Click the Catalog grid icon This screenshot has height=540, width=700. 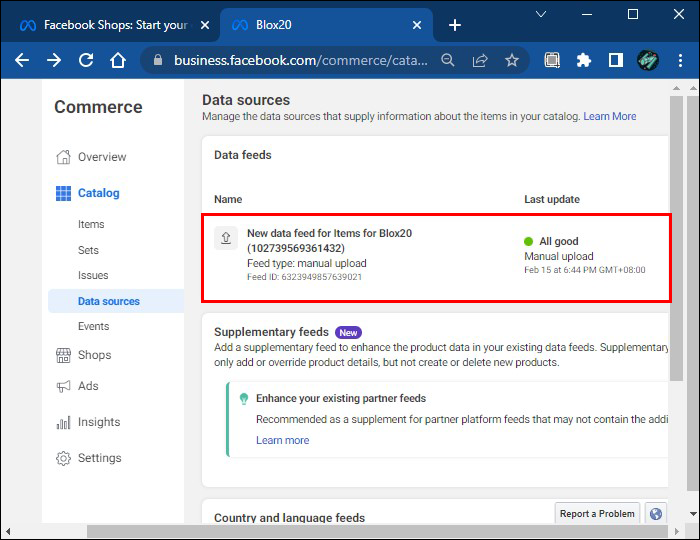(x=64, y=193)
